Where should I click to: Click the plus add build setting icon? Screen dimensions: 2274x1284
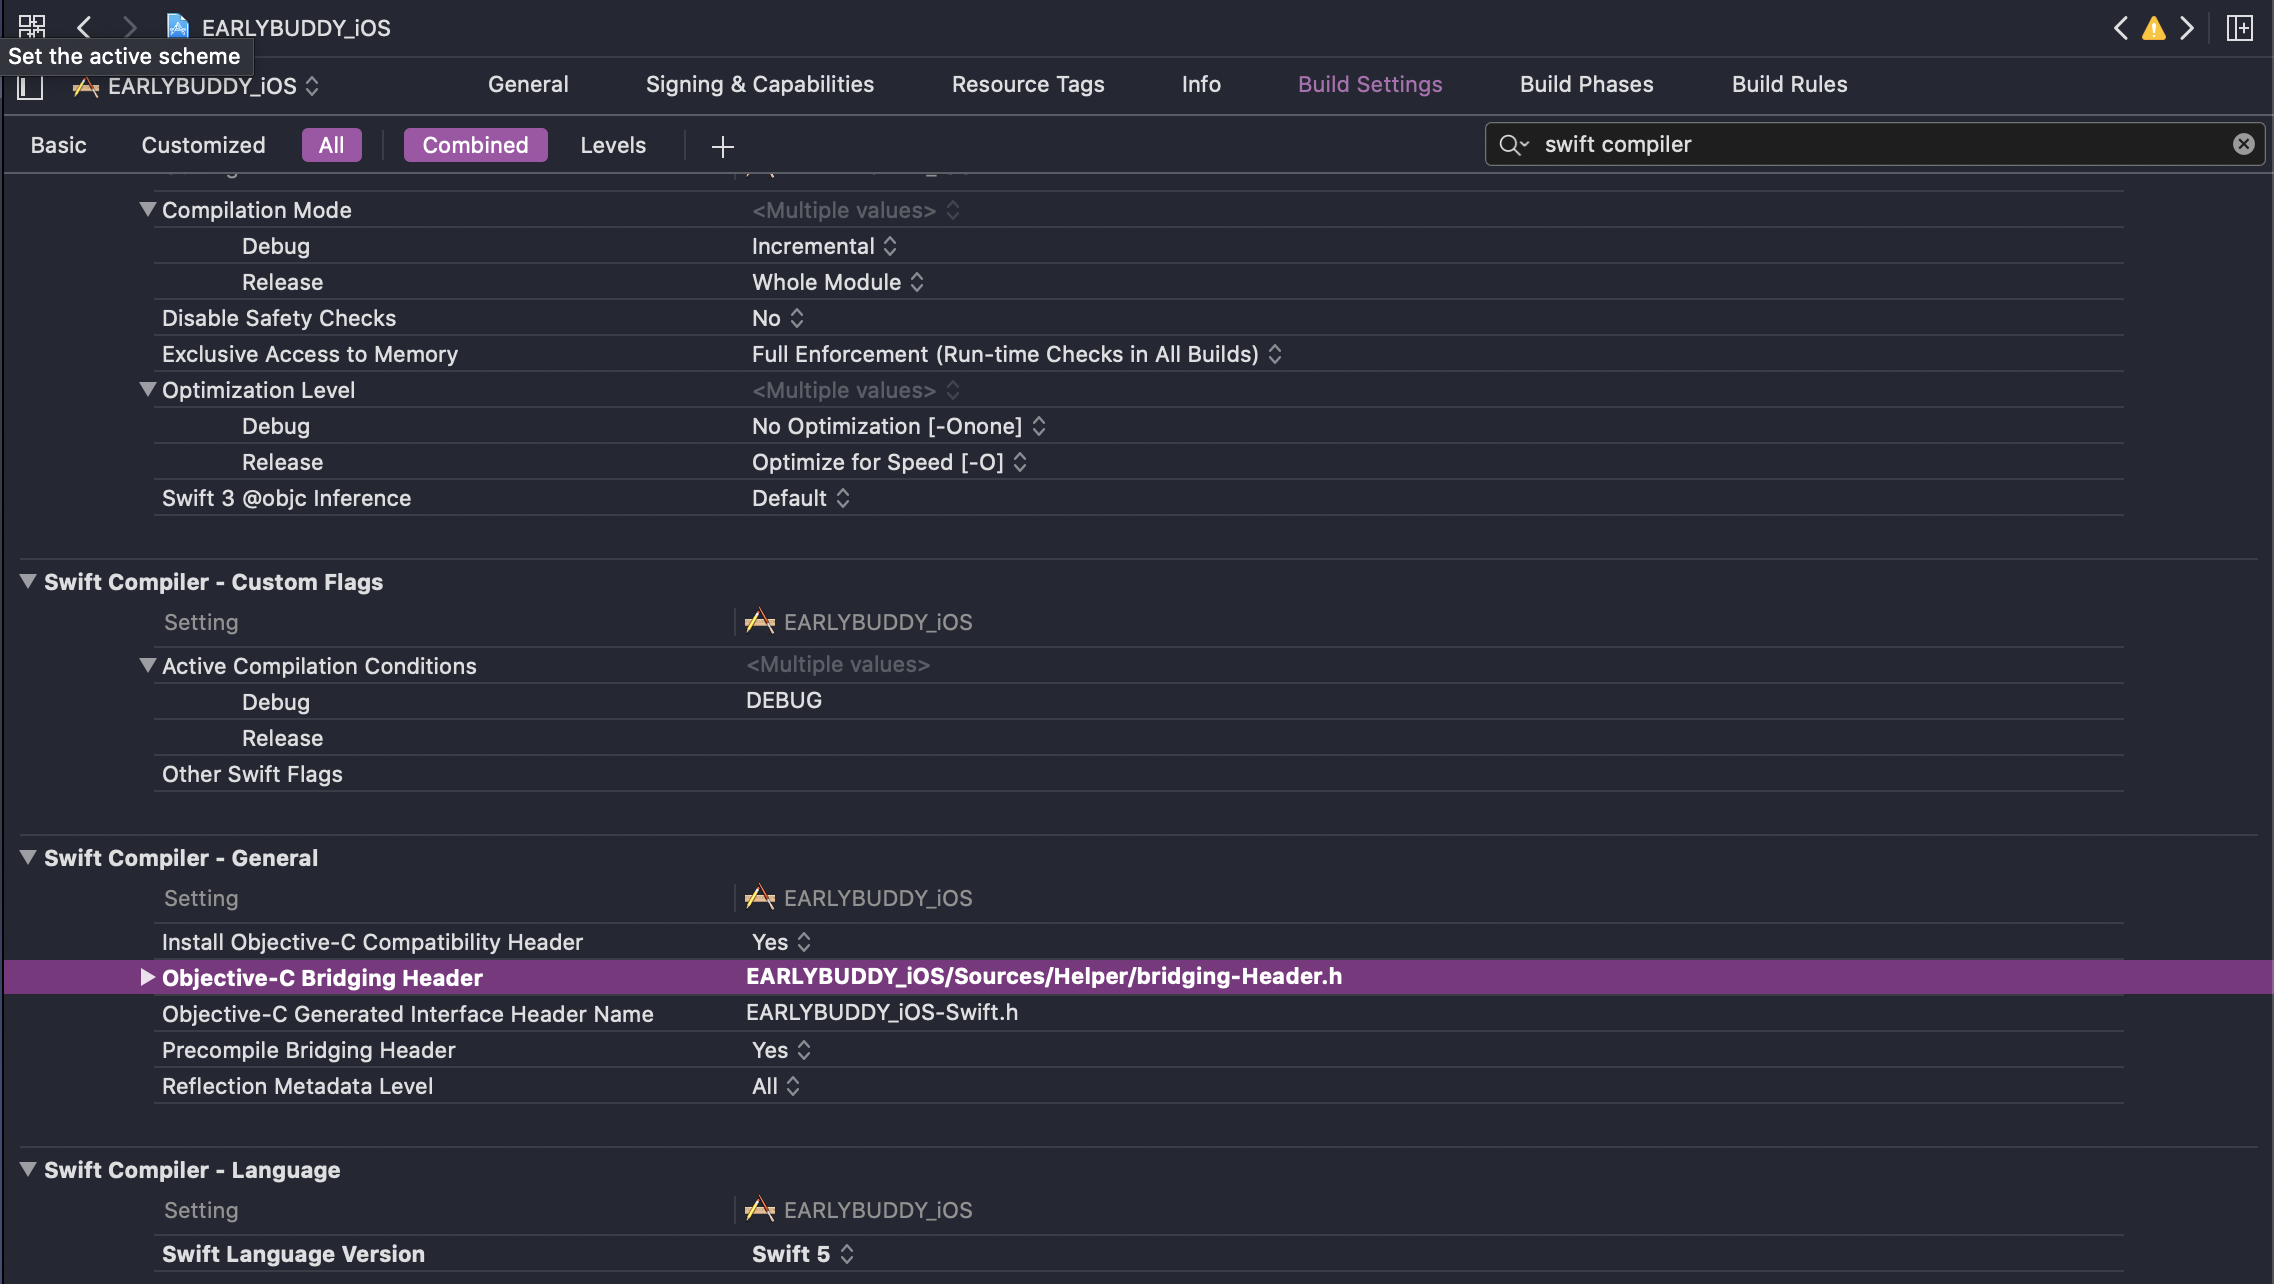[722, 146]
